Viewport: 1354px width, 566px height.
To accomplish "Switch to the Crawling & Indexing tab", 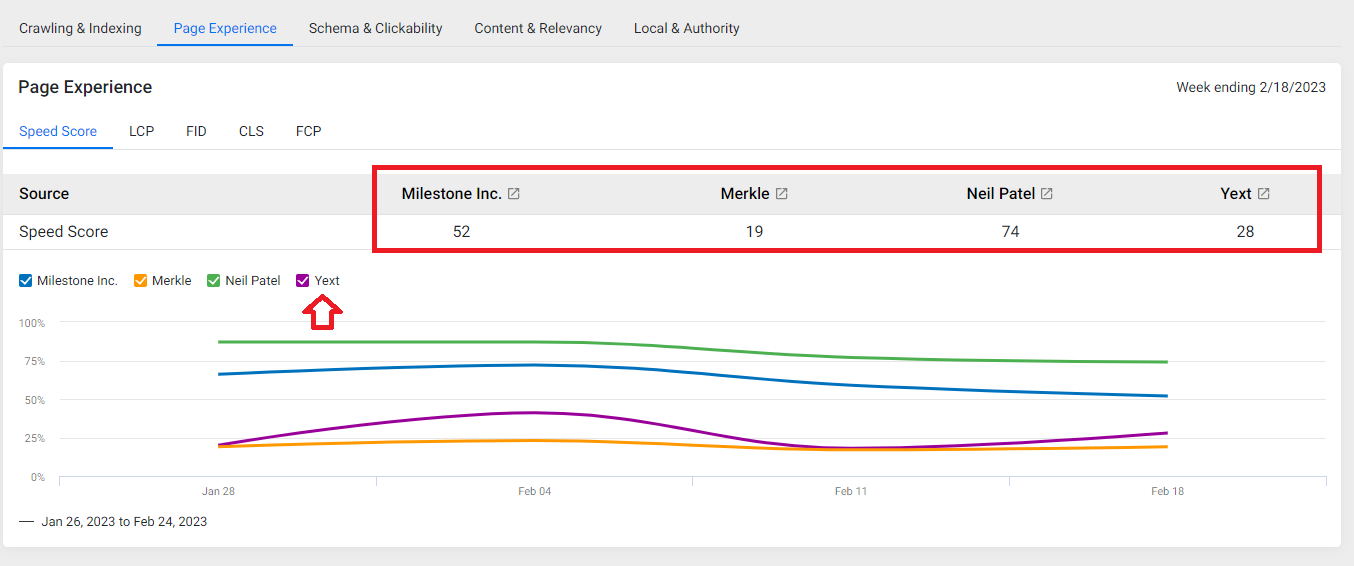I will coord(80,28).
